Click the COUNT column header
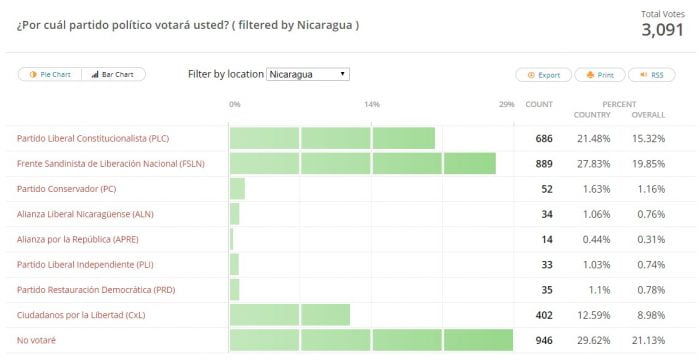Image resolution: width=700 pixels, height=360 pixels. 539,105
